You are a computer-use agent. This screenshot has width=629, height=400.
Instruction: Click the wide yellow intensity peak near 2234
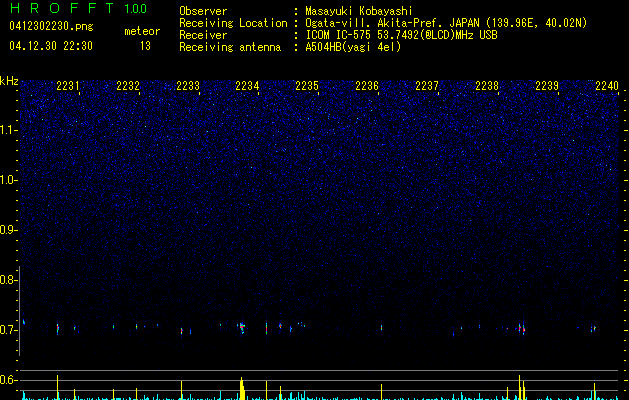coord(242,389)
